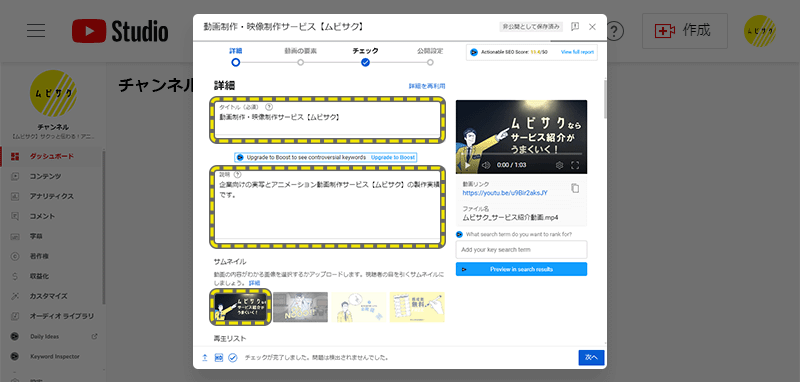Click the help icon next to タイトル label

pyautogui.click(x=269, y=107)
